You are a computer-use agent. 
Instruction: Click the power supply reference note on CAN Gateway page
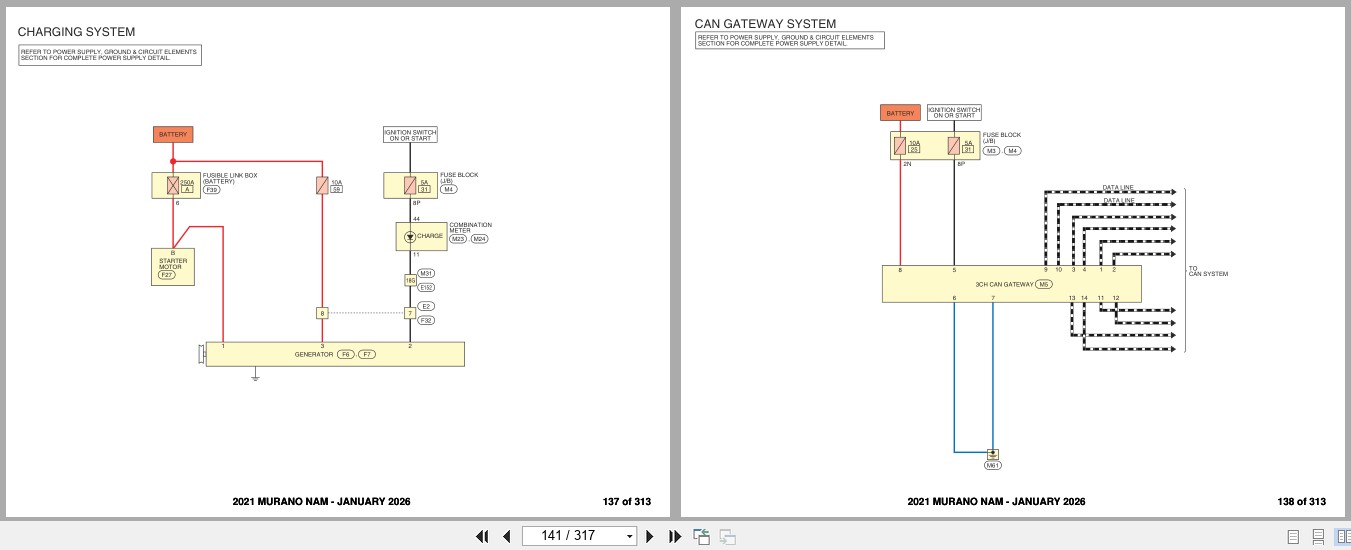[789, 40]
